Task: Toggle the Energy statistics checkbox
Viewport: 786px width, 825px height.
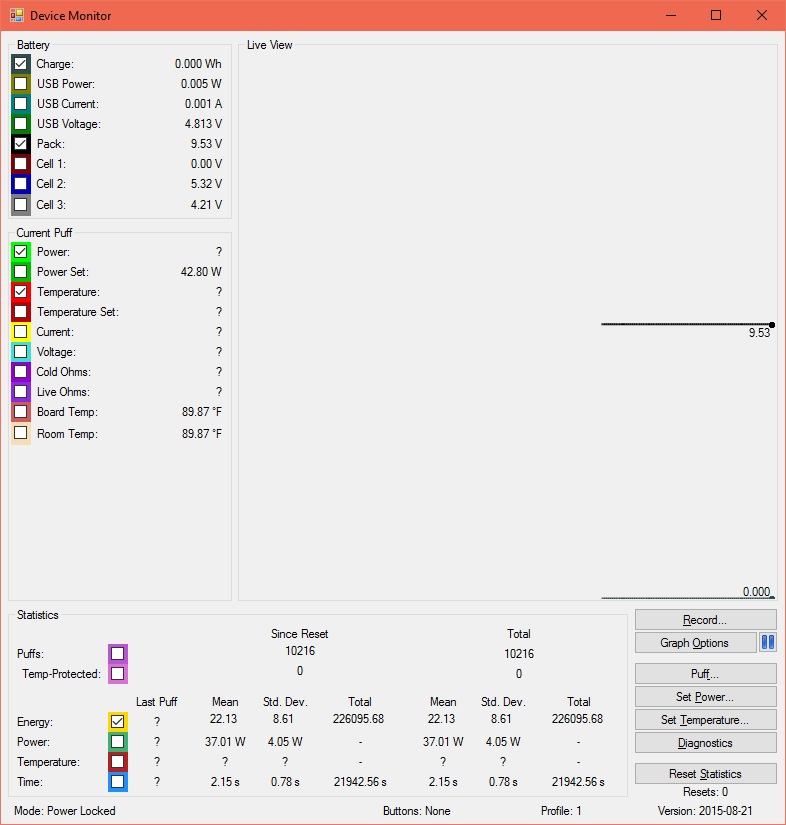Action: coord(118,722)
